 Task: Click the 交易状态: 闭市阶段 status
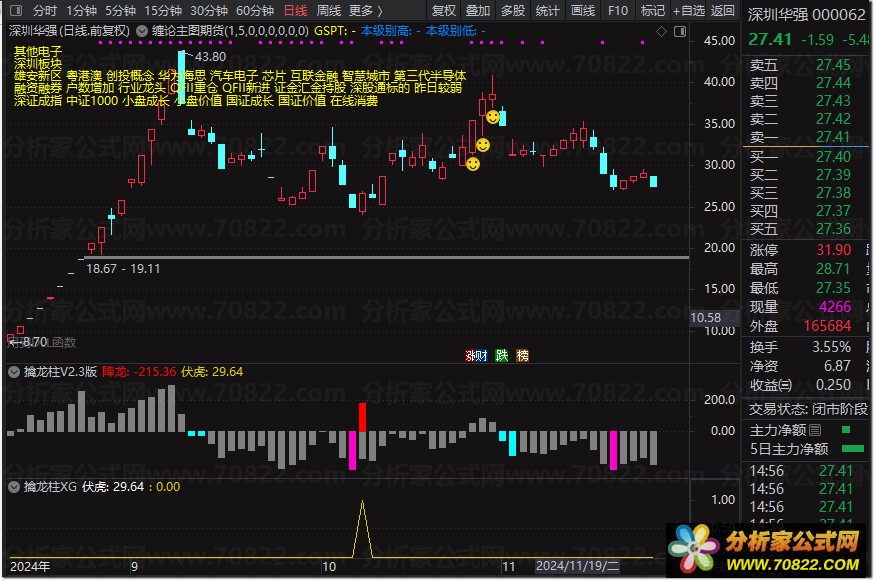tap(808, 409)
